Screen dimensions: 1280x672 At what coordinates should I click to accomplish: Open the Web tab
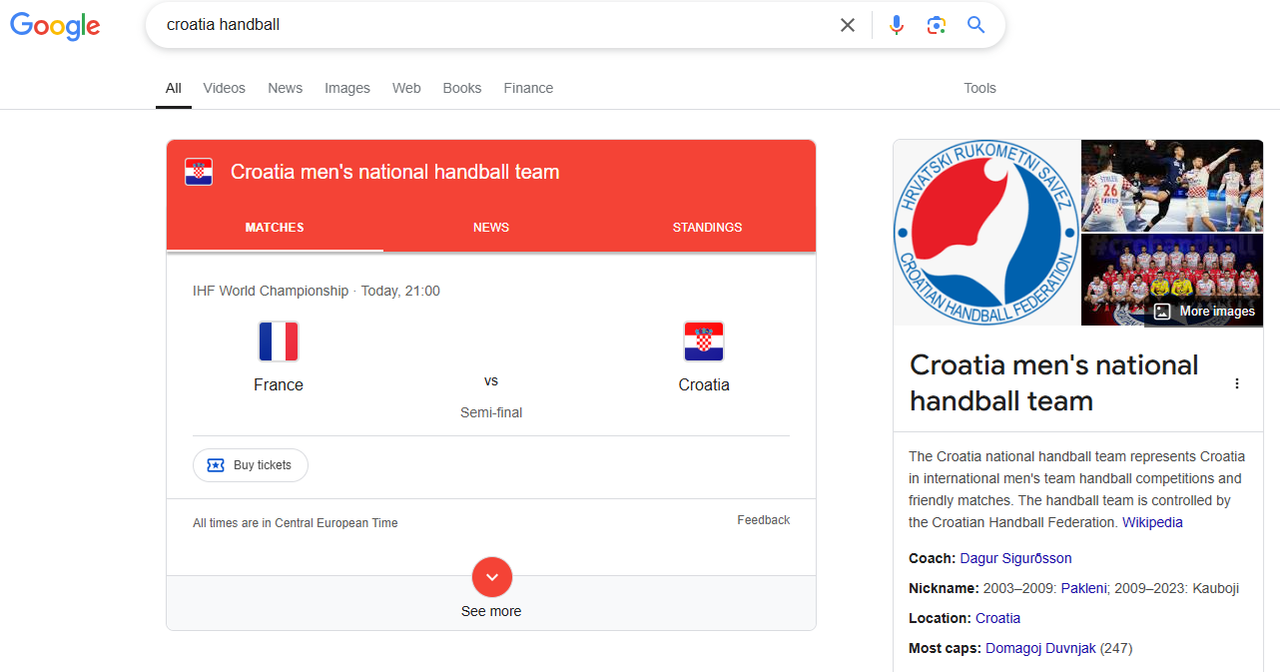click(x=406, y=88)
